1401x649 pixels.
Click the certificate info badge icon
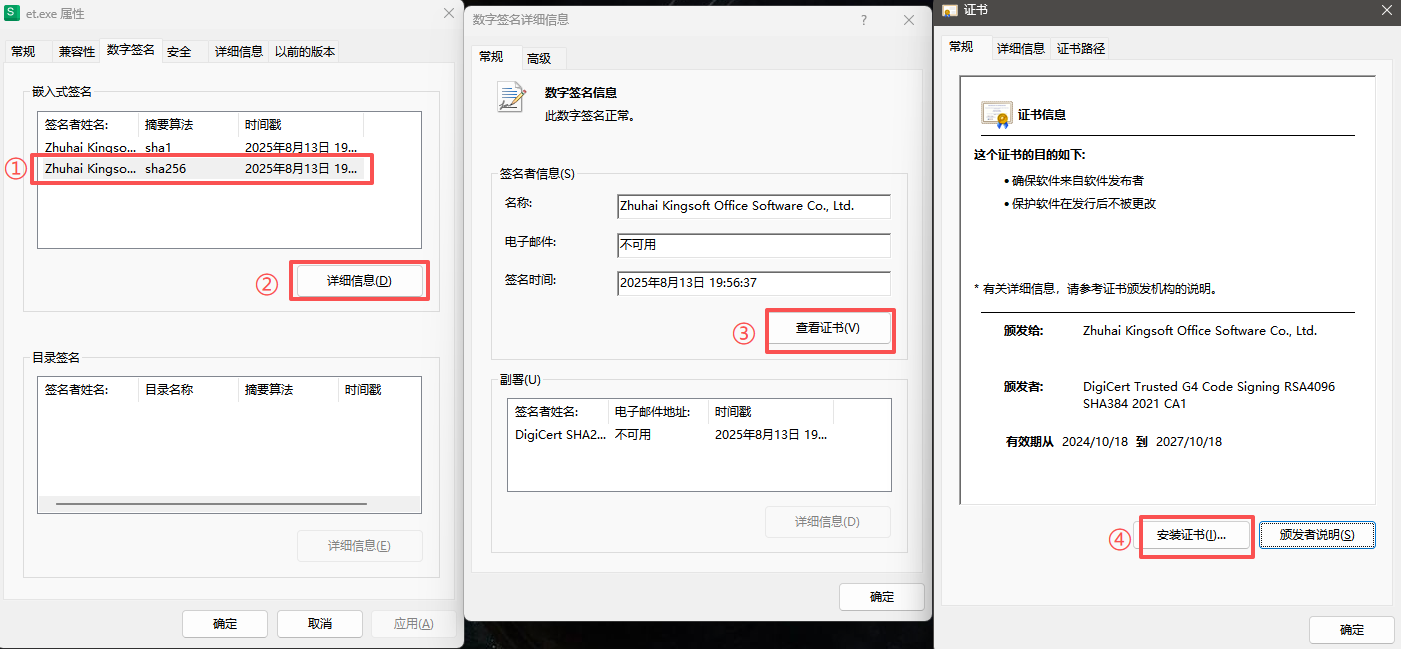(x=996, y=115)
